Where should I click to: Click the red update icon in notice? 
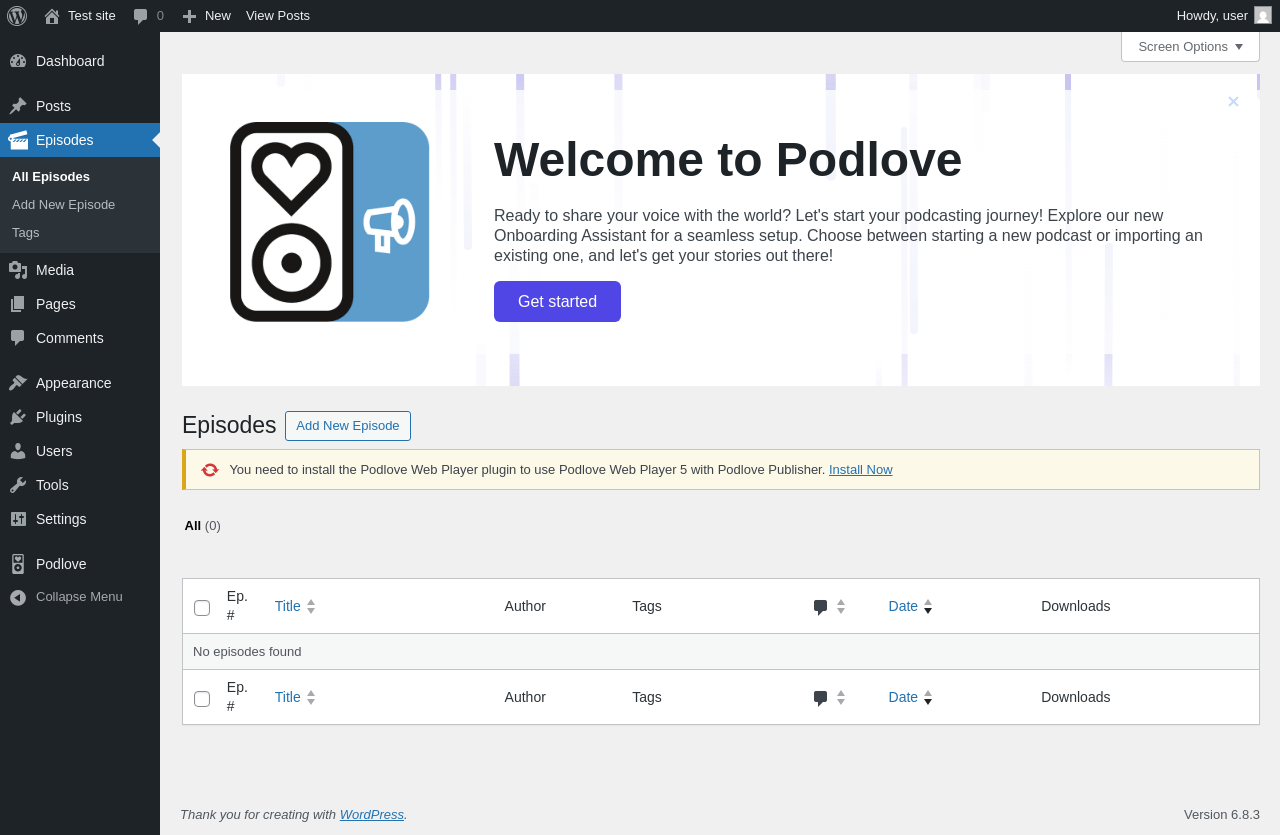point(210,470)
